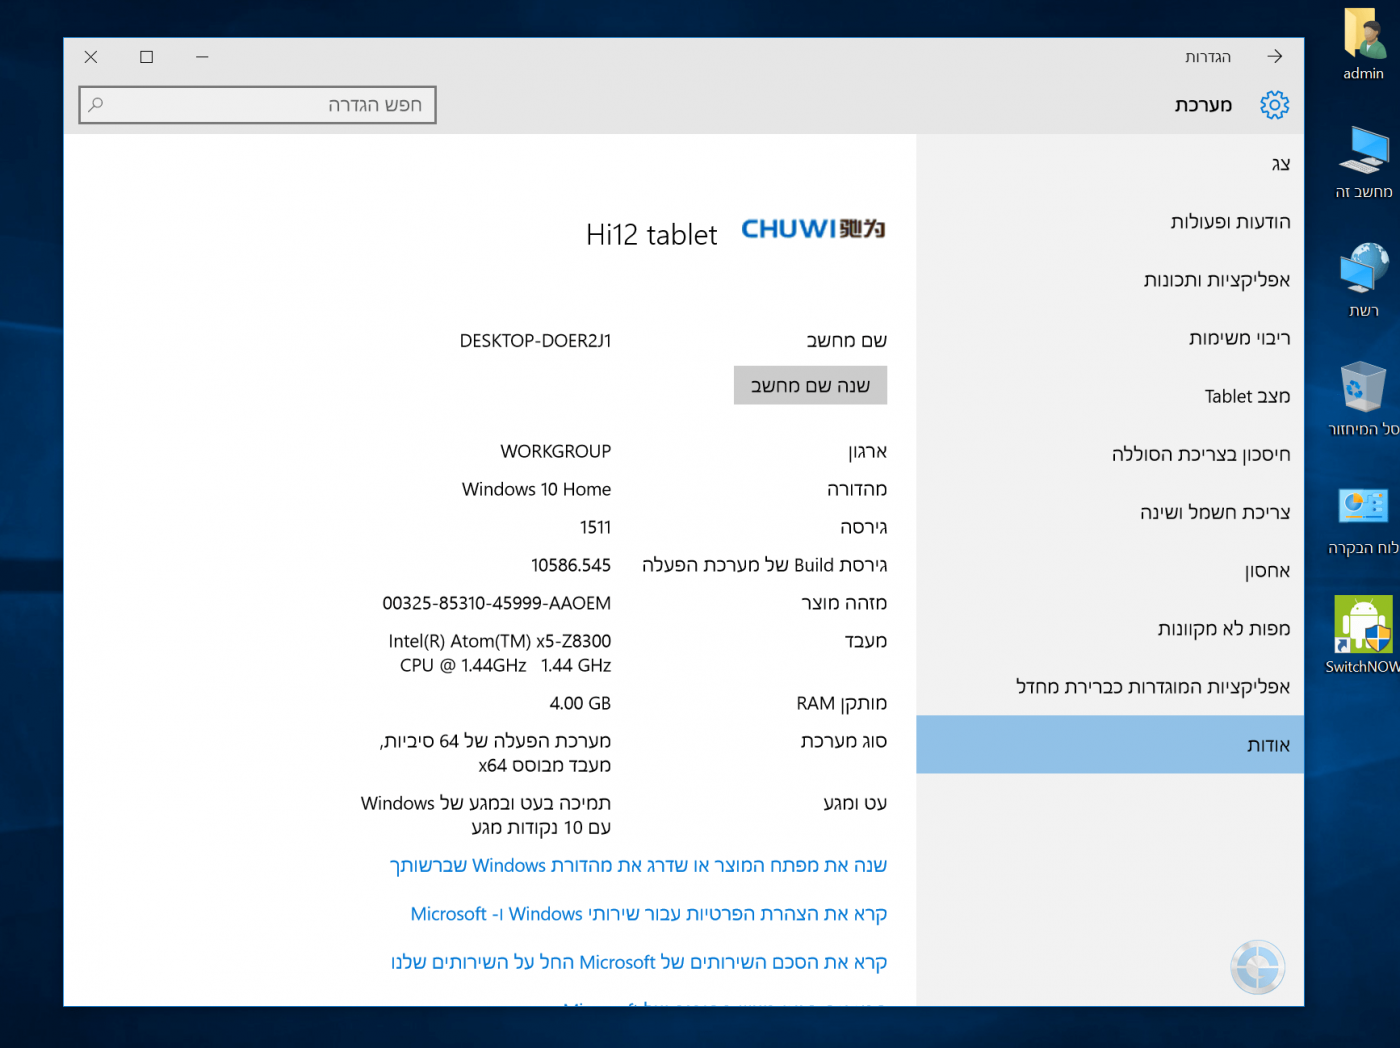Open This PC desktop icon
1400x1048 pixels.
tap(1364, 162)
